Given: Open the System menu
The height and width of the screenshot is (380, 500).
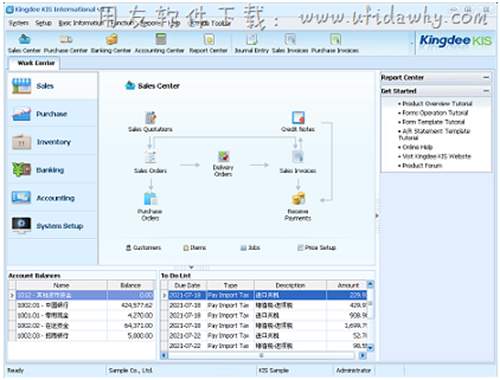Looking at the screenshot, I should tap(19, 23).
